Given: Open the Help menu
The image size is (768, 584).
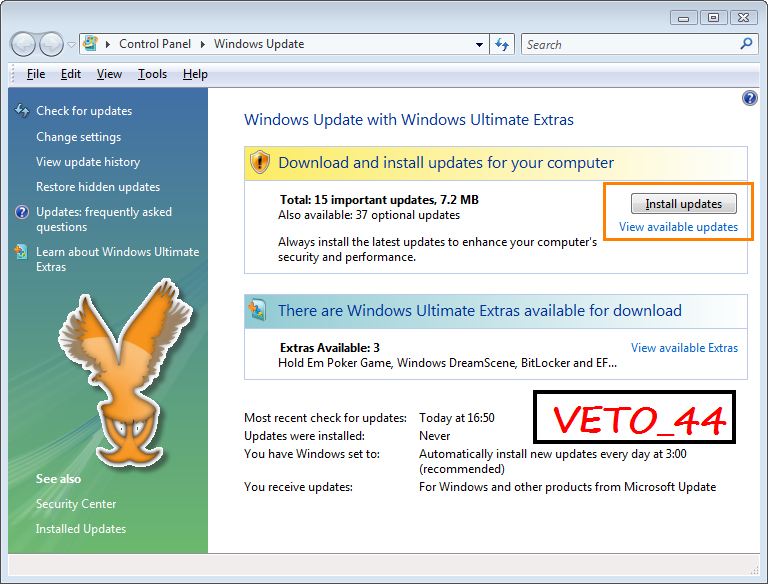Looking at the screenshot, I should (195, 74).
